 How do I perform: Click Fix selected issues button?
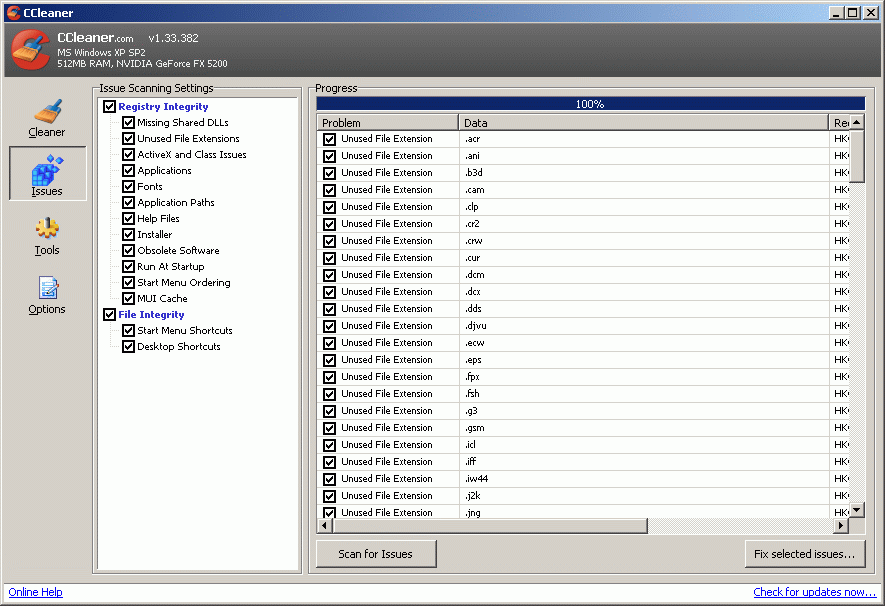(x=805, y=554)
